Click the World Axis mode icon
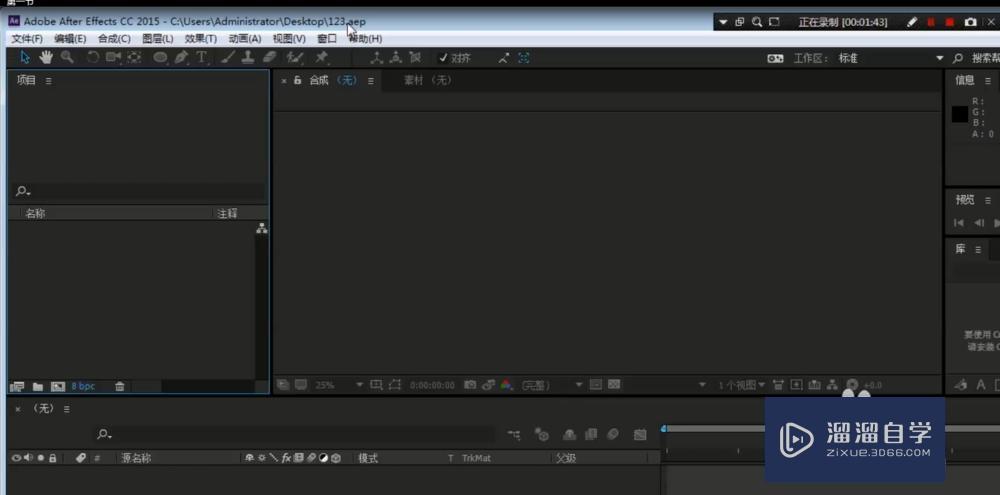 [396, 58]
